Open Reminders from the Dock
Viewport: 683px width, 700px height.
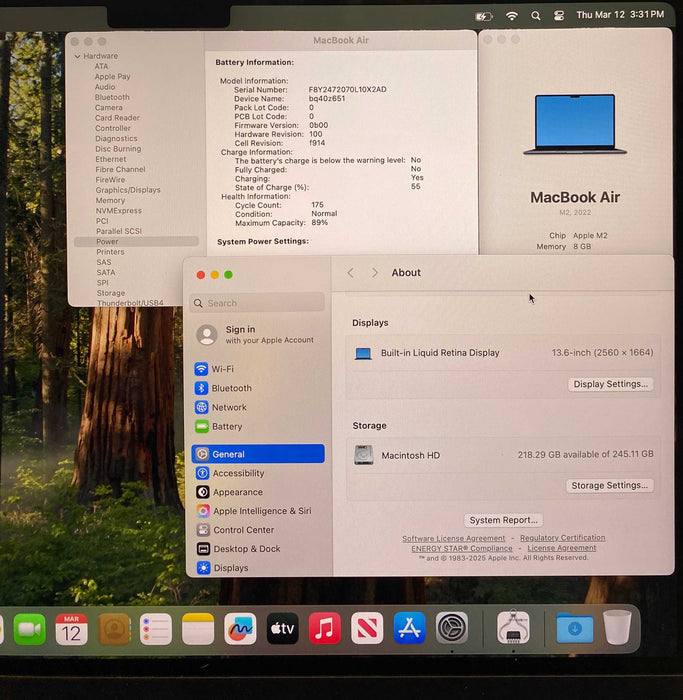[x=156, y=629]
